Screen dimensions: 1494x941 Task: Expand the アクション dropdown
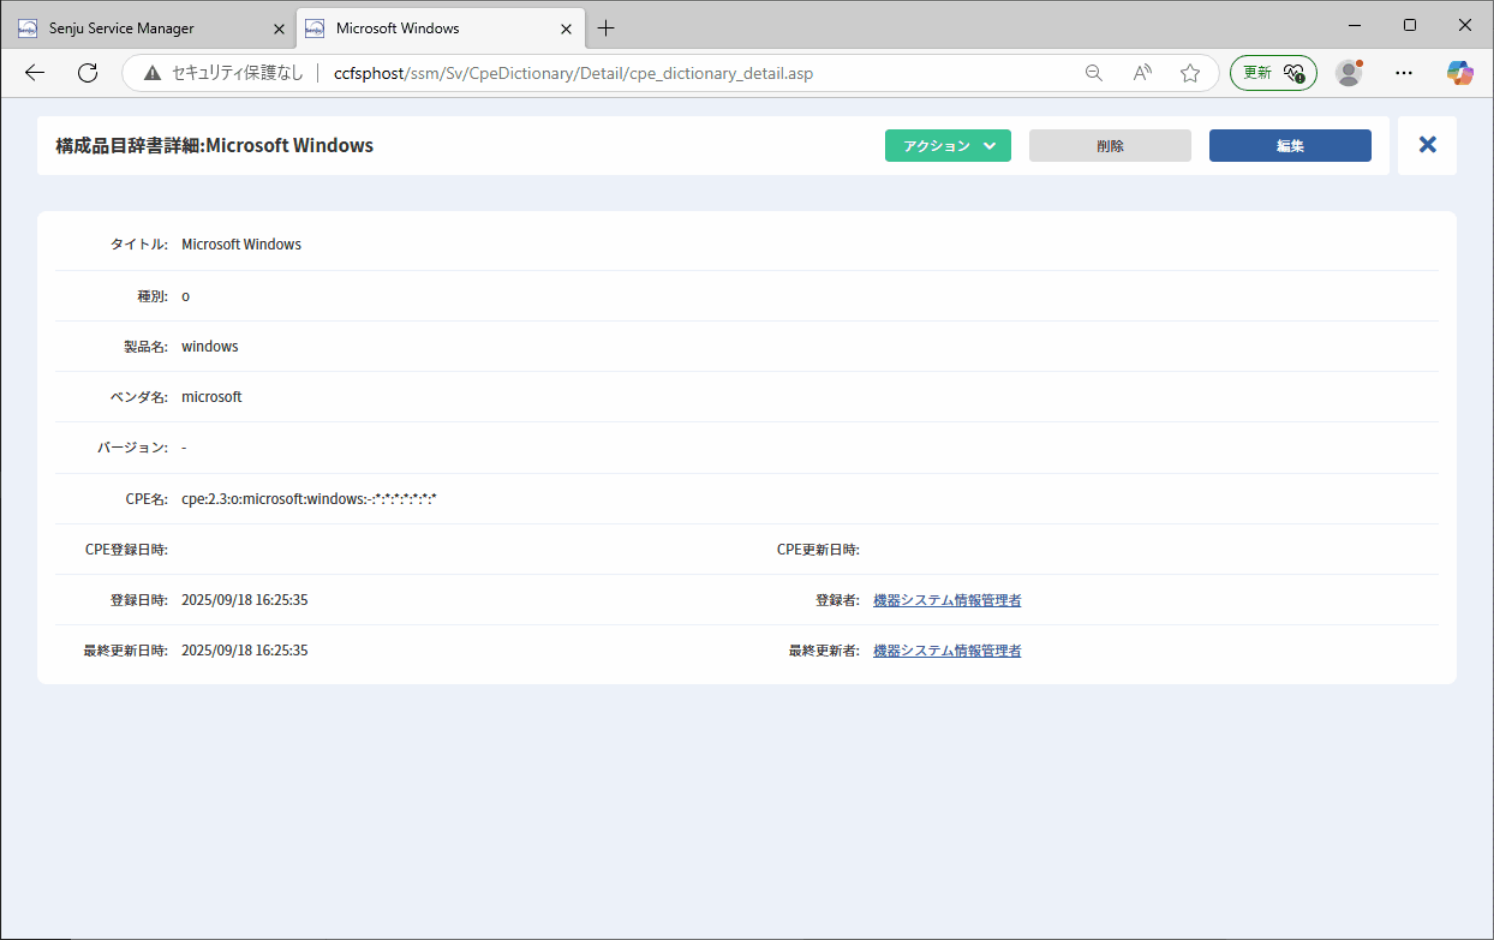point(948,146)
